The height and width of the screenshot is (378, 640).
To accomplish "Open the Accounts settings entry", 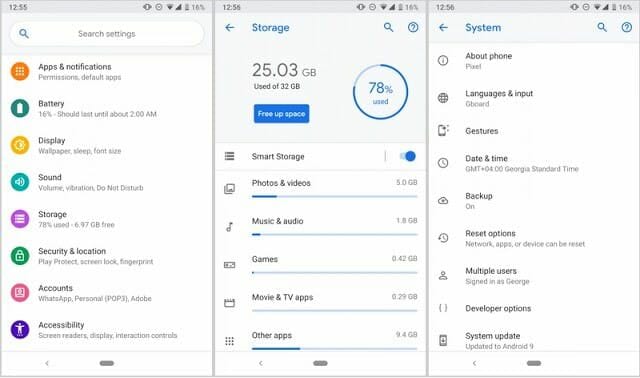I will pyautogui.click(x=107, y=293).
